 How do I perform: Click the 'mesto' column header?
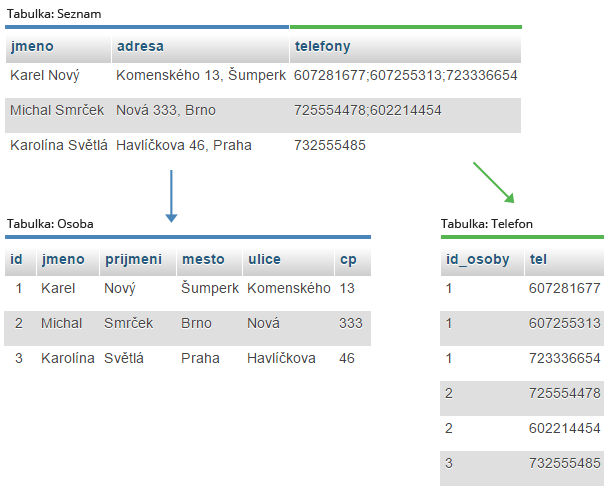click(x=202, y=259)
